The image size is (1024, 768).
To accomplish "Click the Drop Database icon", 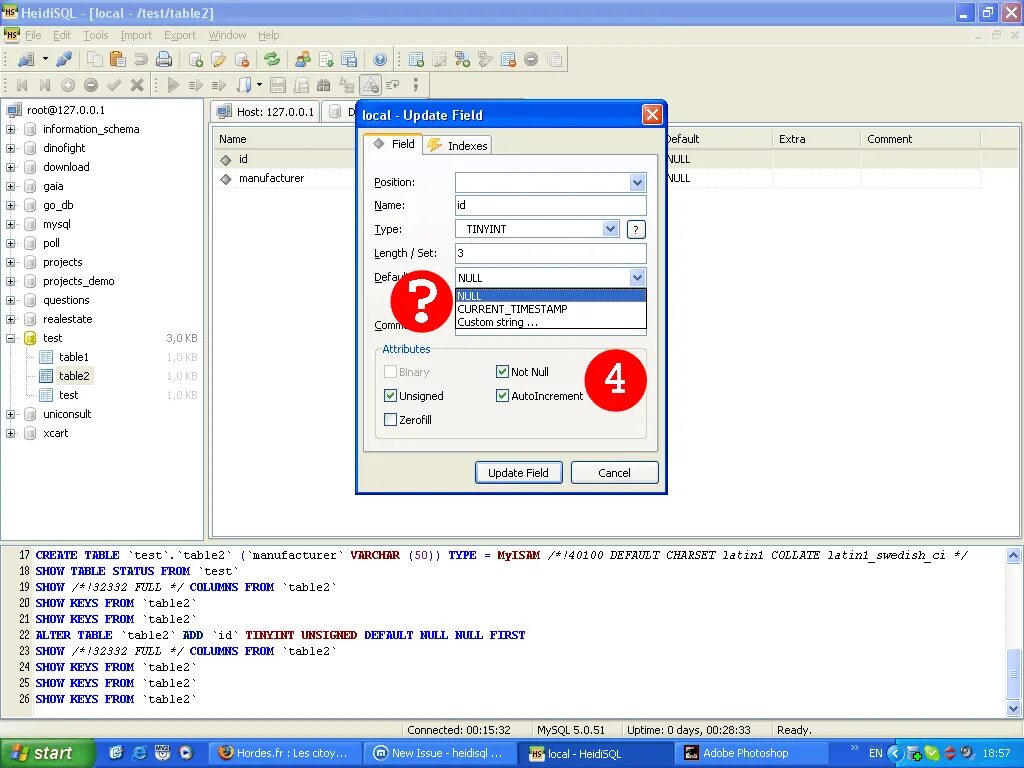I will point(242,59).
